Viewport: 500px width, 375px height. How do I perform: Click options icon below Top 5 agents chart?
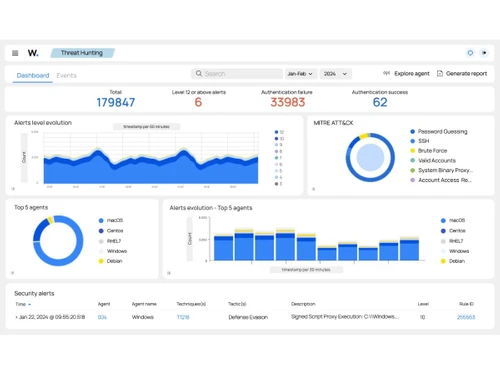pos(12,273)
